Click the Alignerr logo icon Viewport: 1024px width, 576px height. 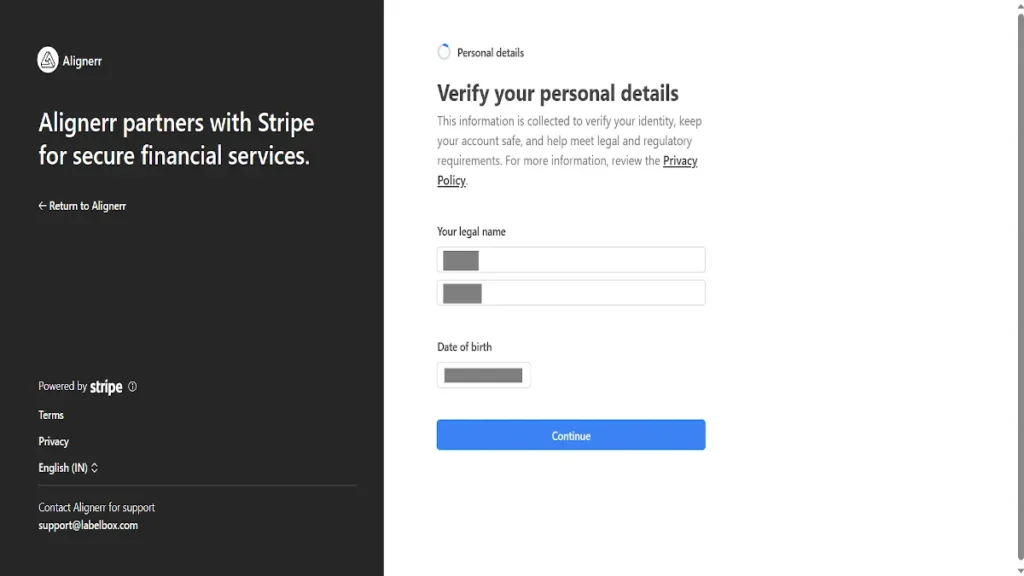pyautogui.click(x=48, y=60)
